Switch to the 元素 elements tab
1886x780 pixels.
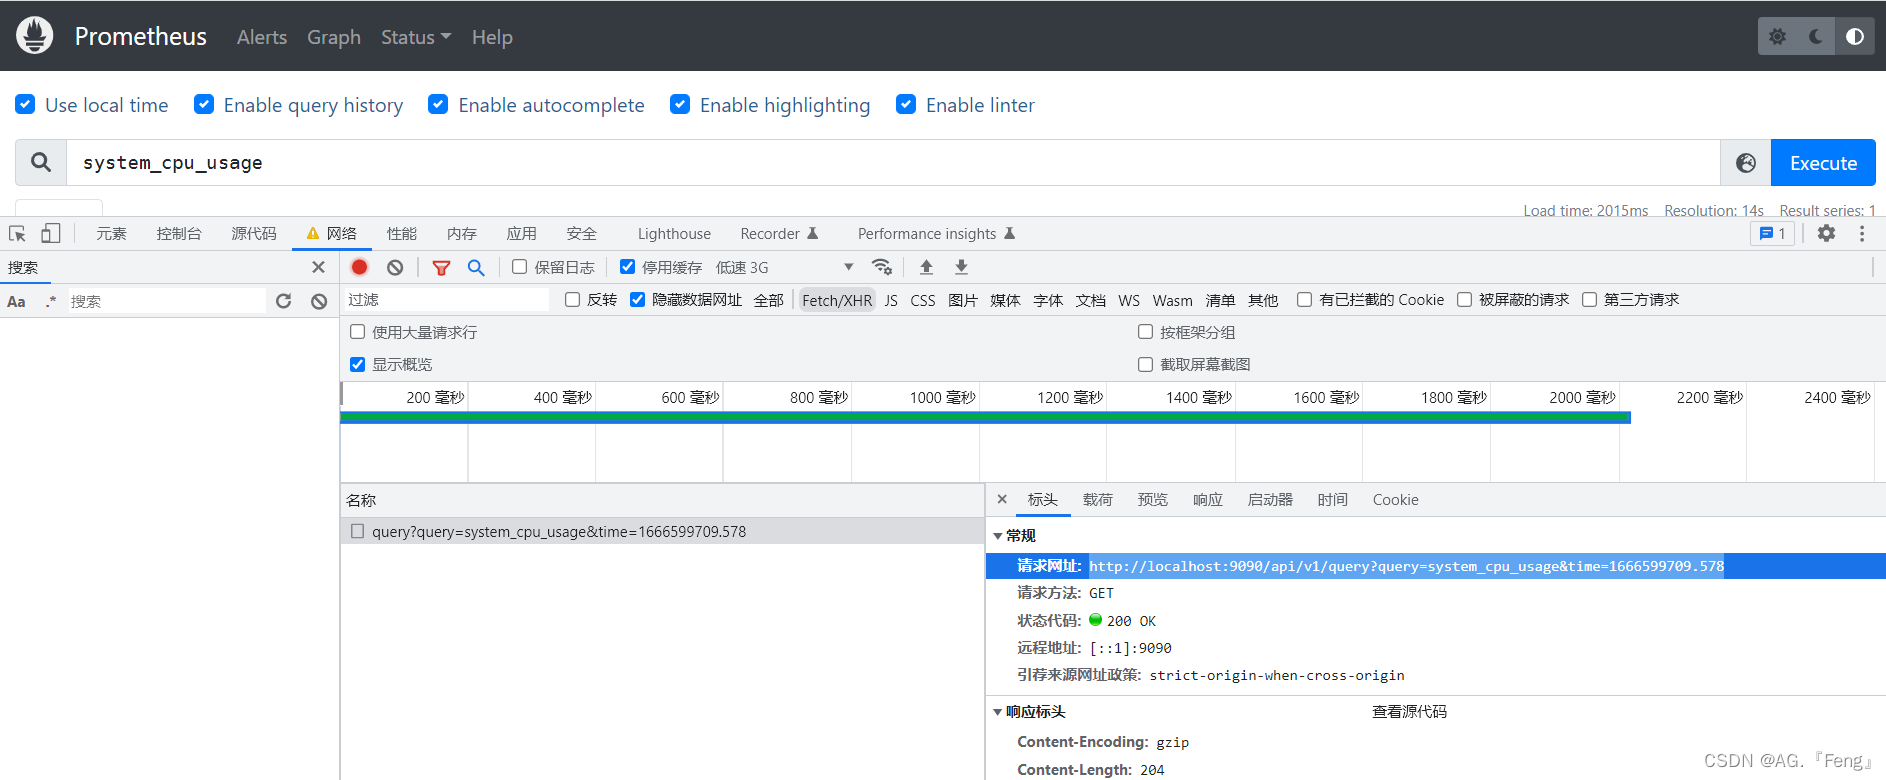coord(111,233)
